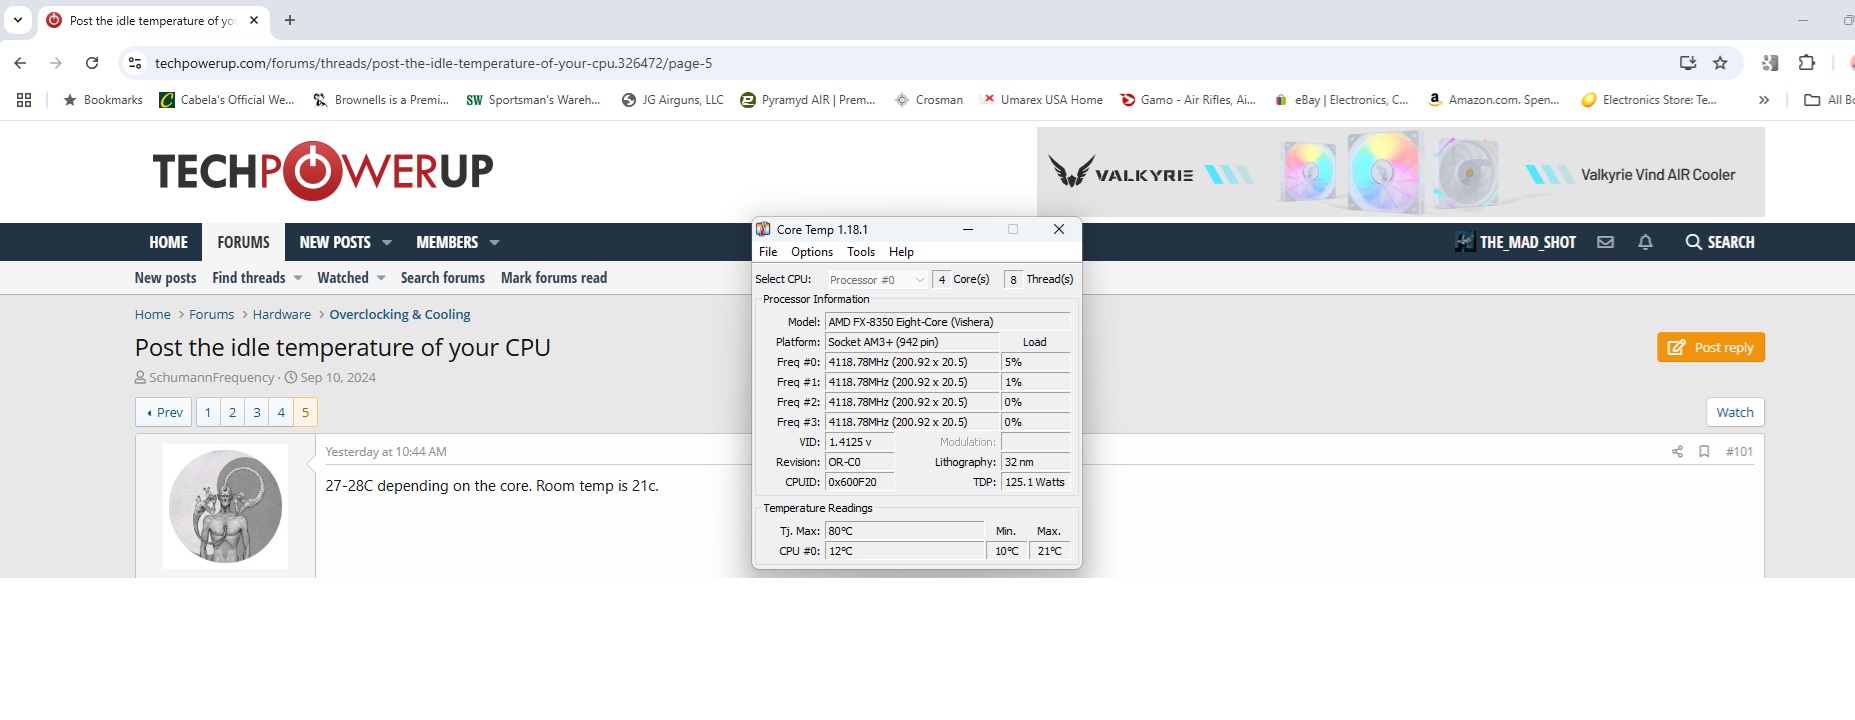
Task: Show more bookmarks with chevron
Action: pyautogui.click(x=1764, y=100)
